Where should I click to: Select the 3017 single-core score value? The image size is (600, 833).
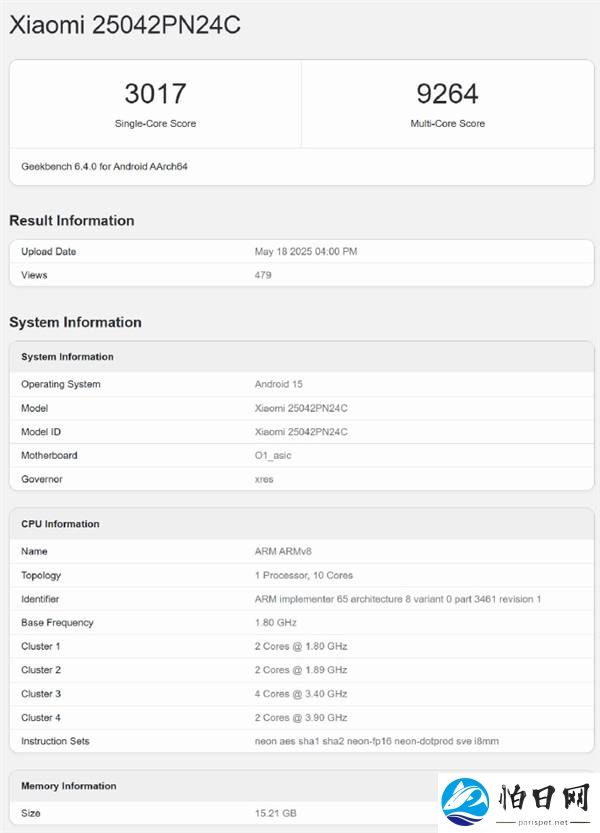tap(155, 94)
